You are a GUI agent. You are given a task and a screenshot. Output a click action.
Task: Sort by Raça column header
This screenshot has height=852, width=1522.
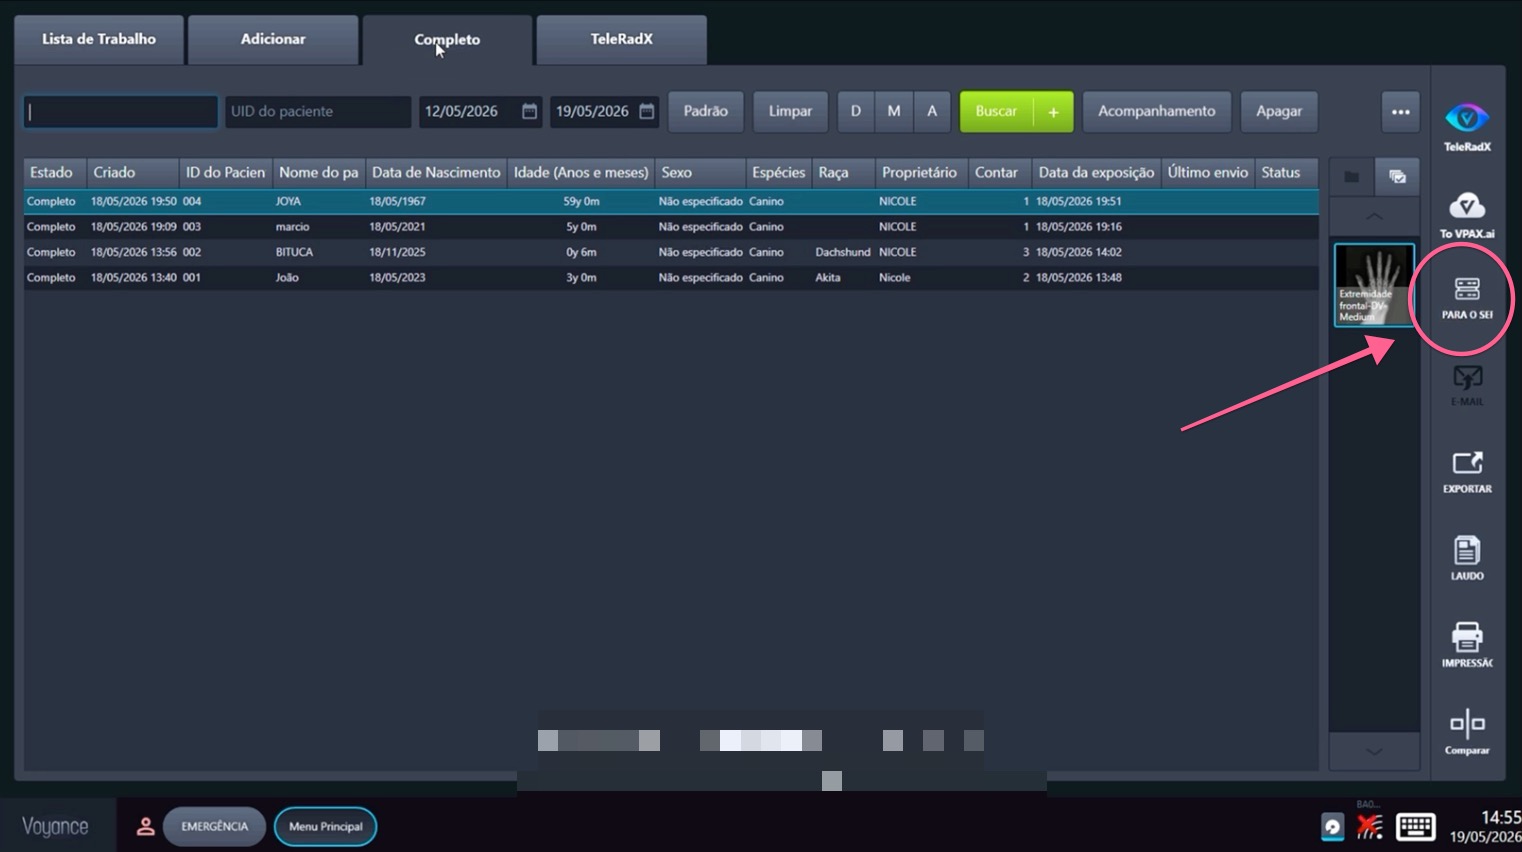(843, 173)
